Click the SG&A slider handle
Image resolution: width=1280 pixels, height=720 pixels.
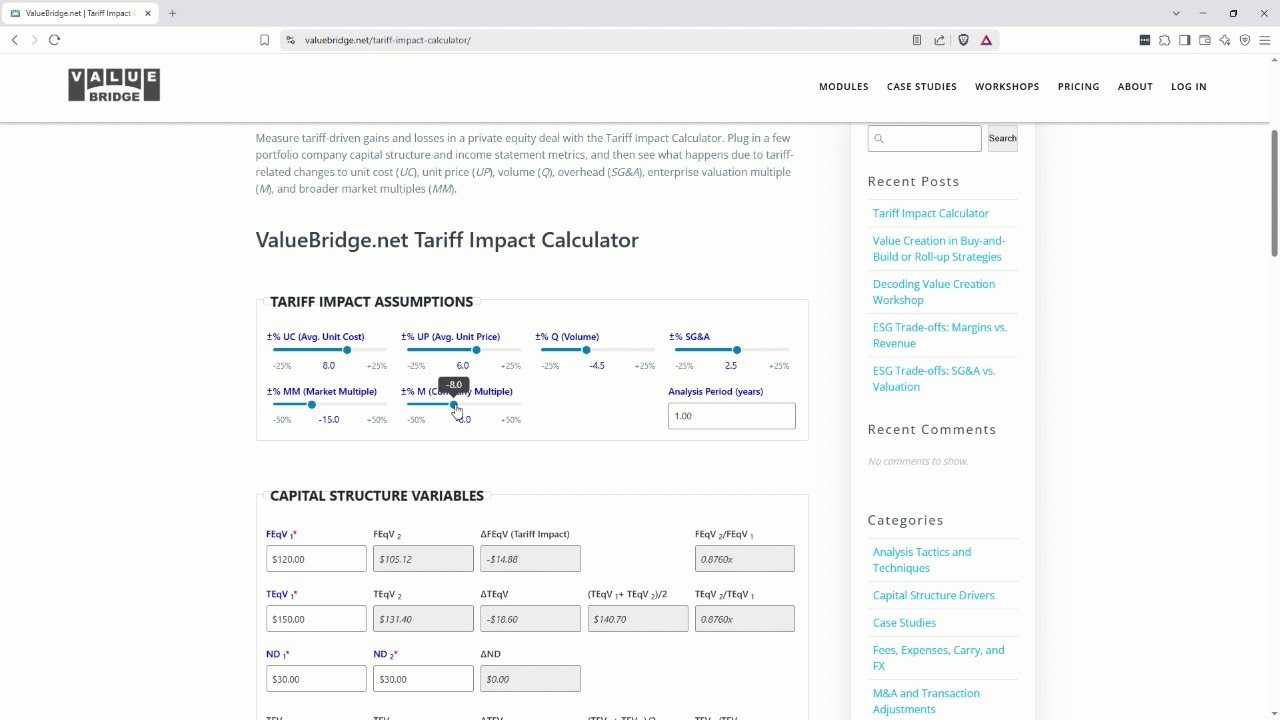737,350
